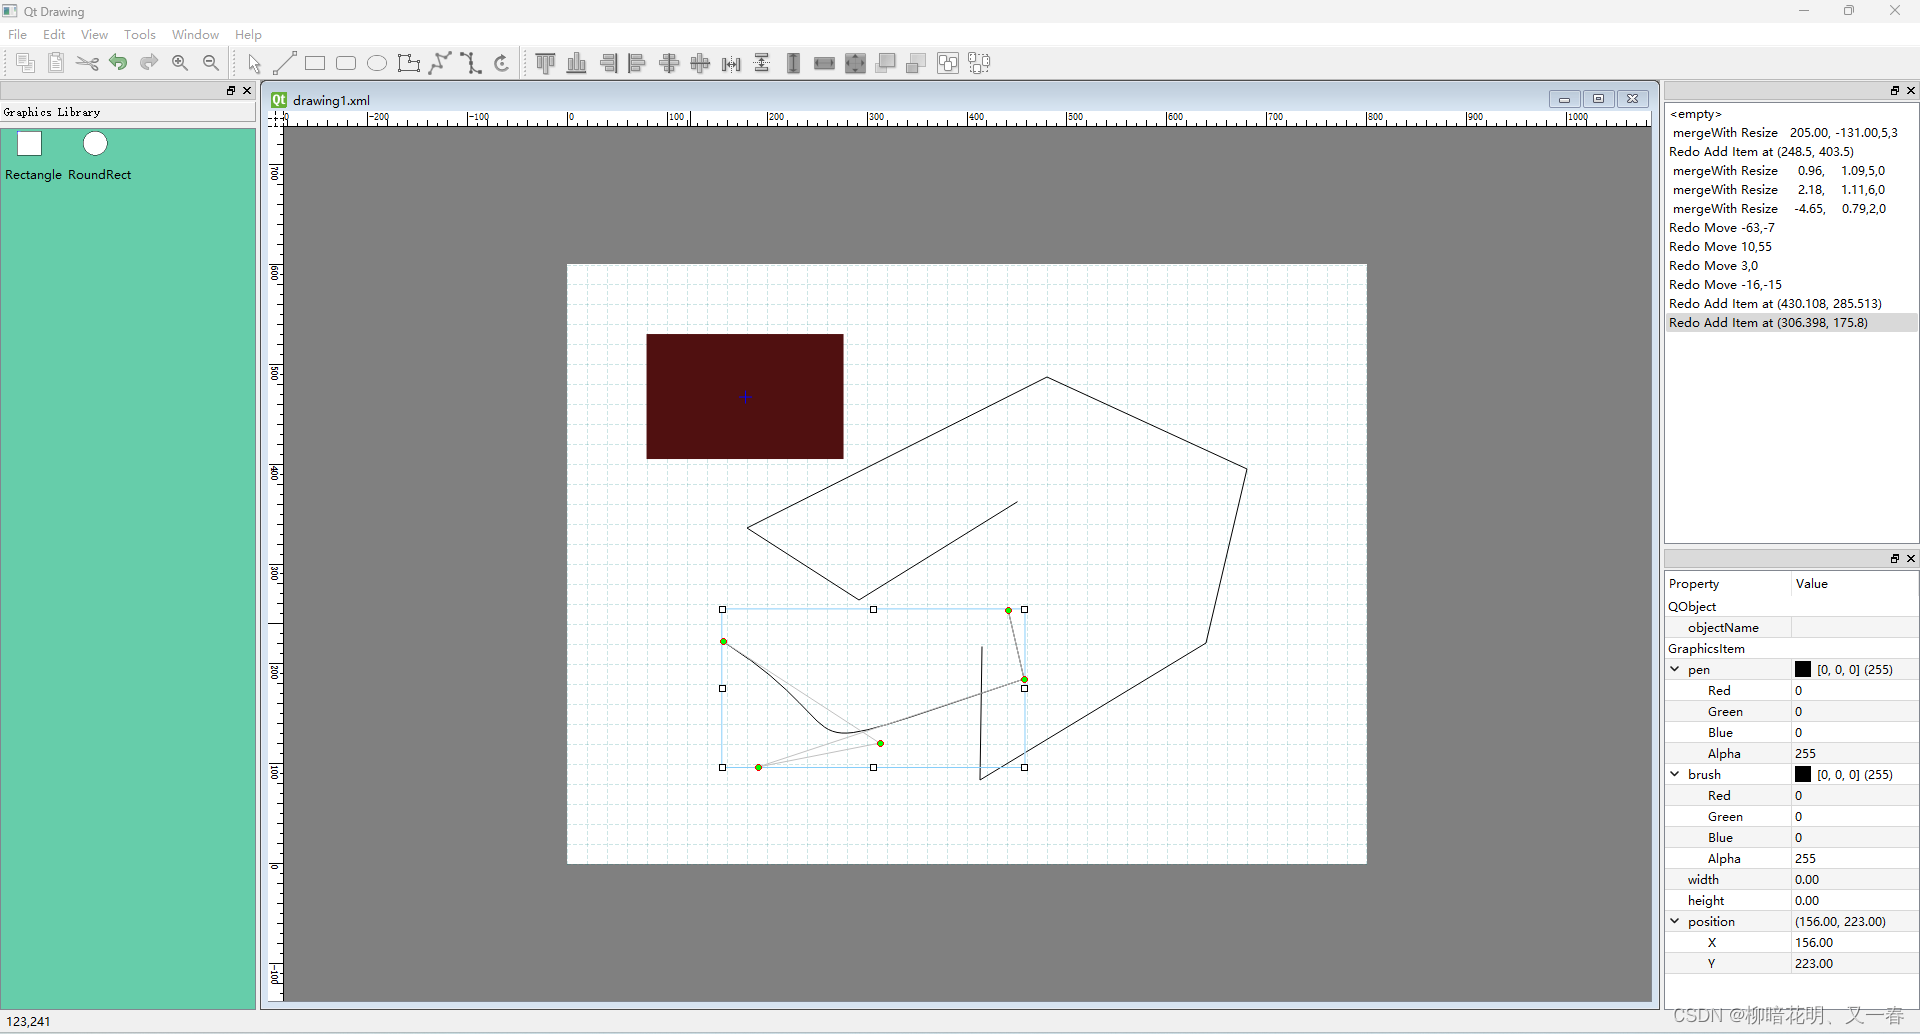This screenshot has width=1920, height=1034.
Task: Click the Redo arrow icon
Action: (149, 63)
